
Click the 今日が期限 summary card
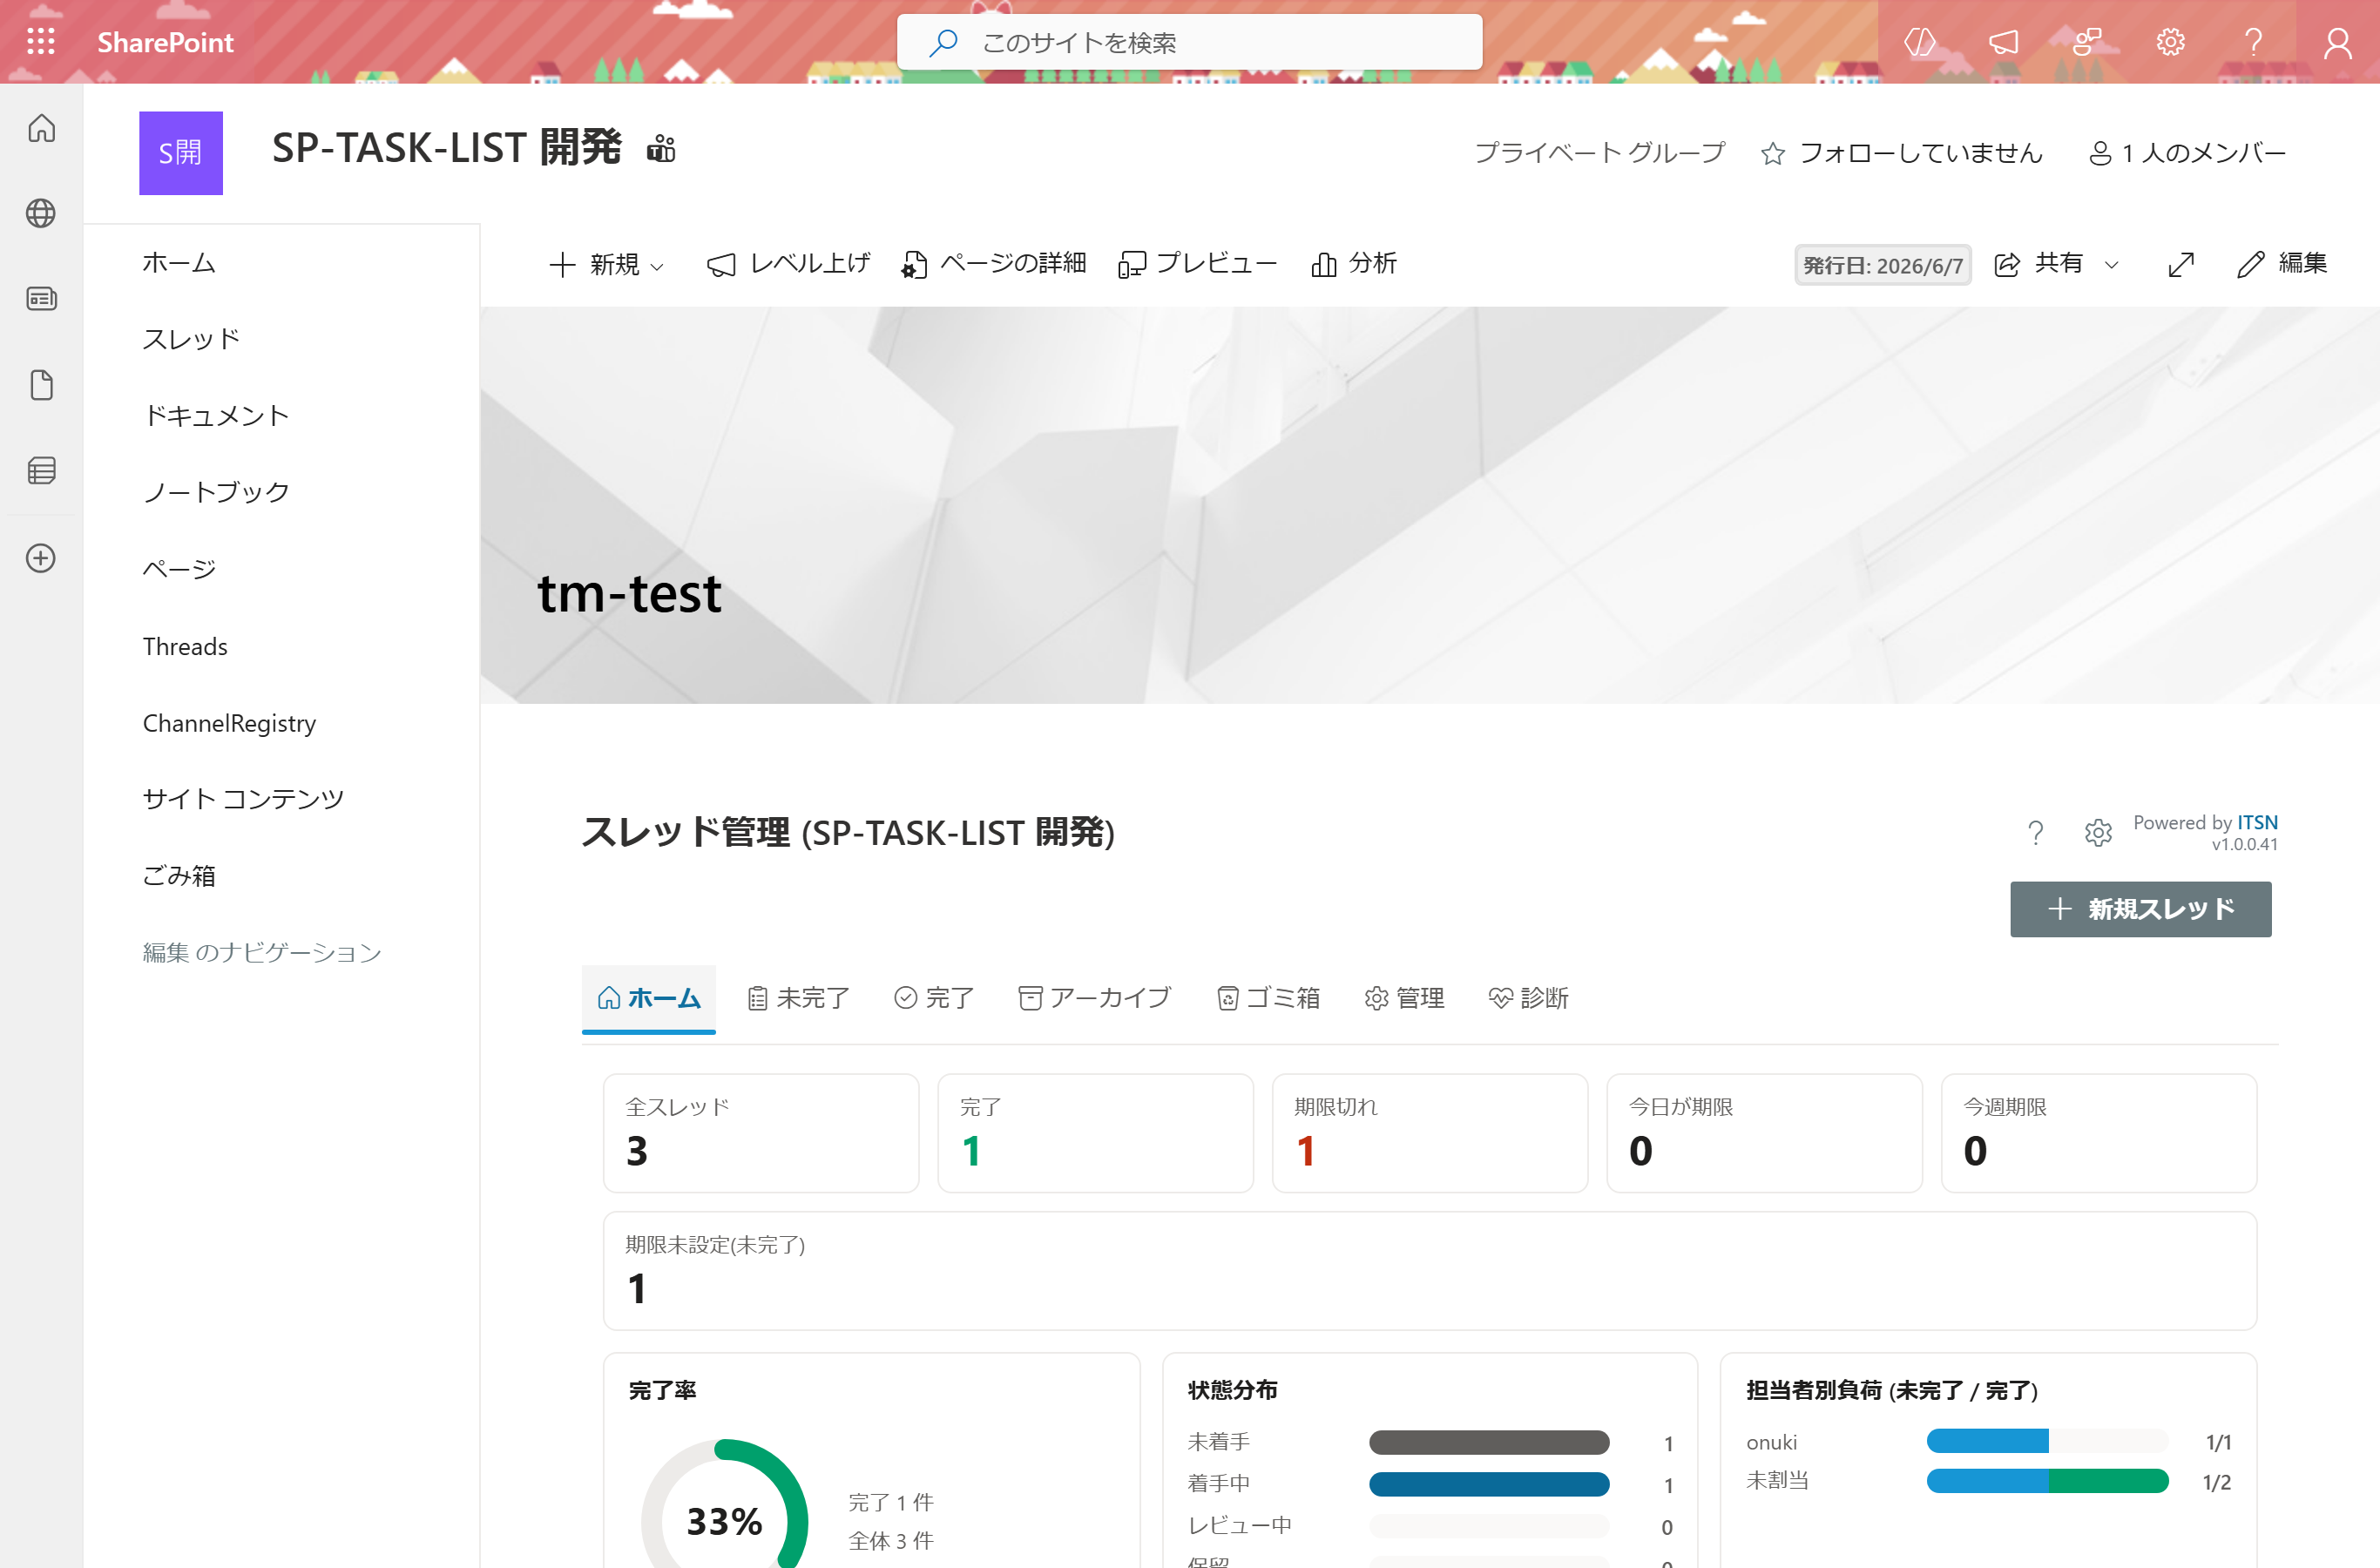pyautogui.click(x=1765, y=1133)
